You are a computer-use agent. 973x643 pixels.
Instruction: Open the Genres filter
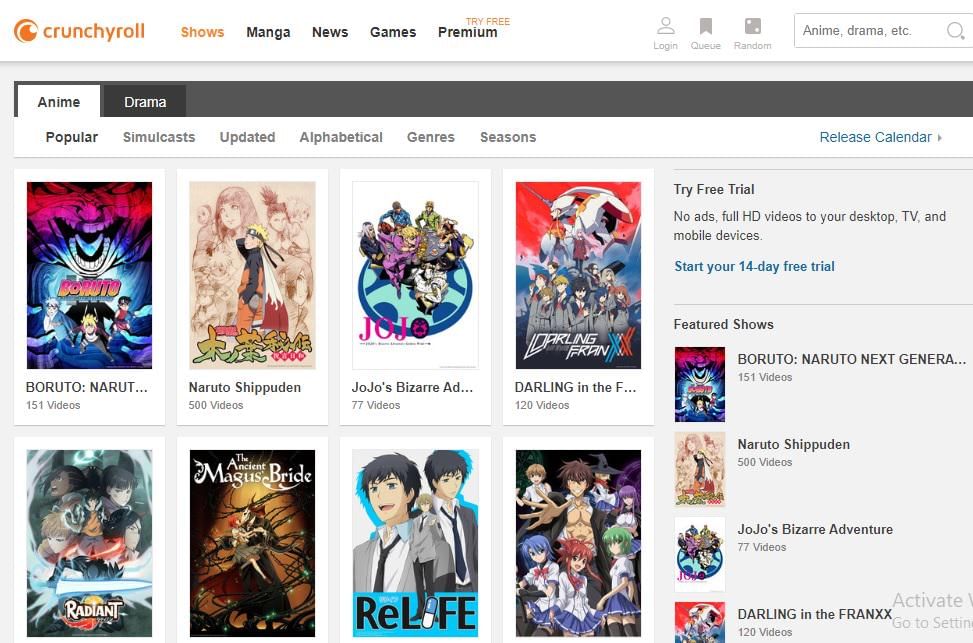coord(430,137)
